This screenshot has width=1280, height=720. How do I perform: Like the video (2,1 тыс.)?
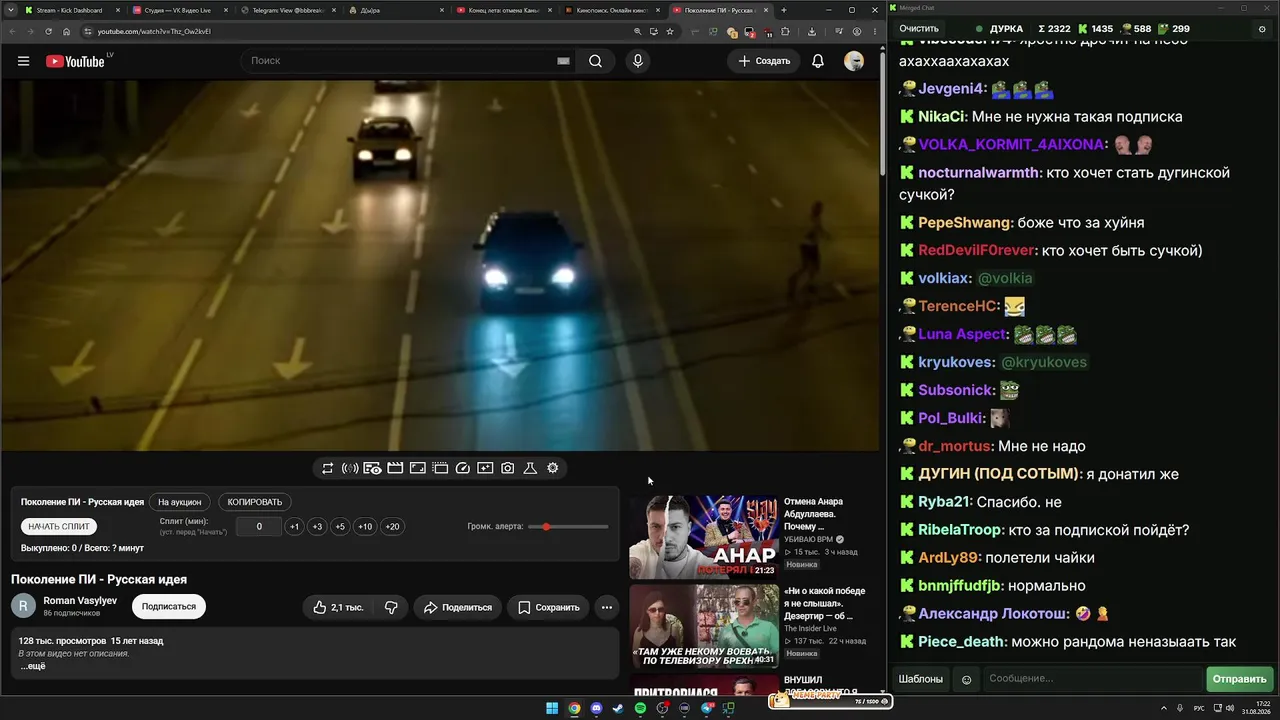(x=338, y=607)
